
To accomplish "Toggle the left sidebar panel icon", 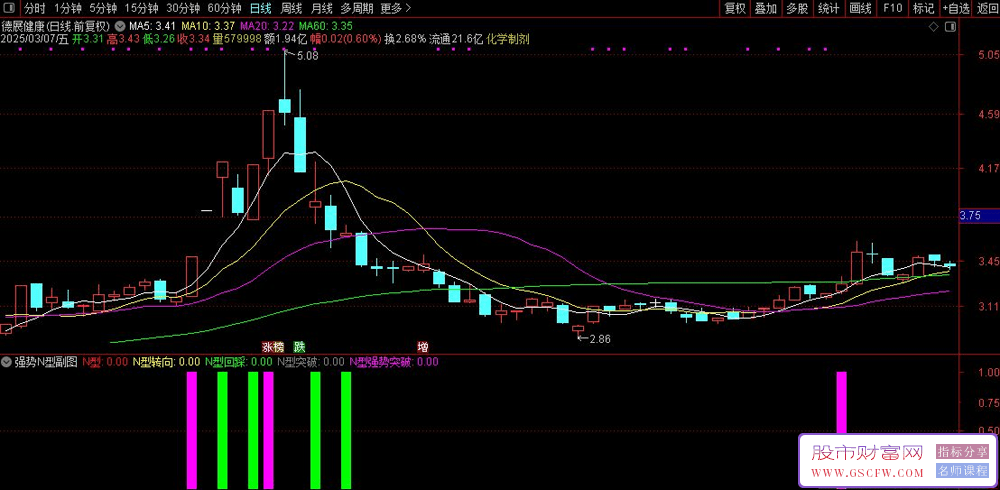I will tap(11, 8).
